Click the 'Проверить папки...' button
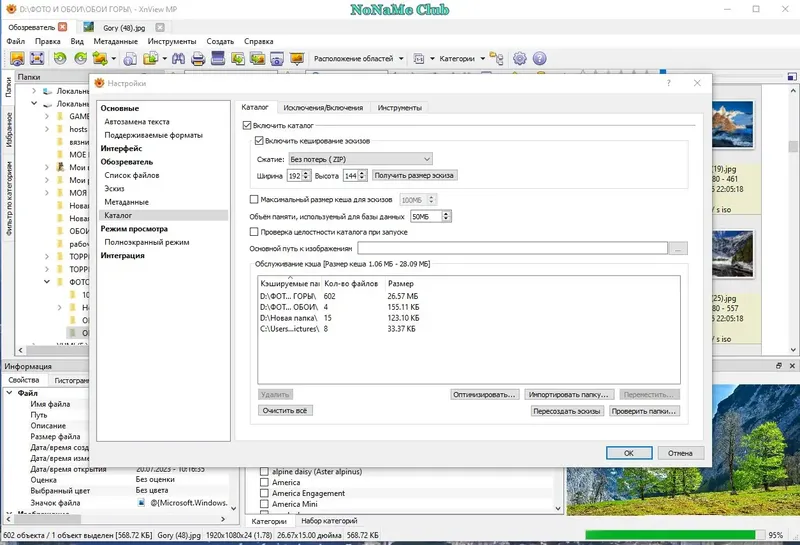Viewport: 800px width, 545px height. pos(644,411)
